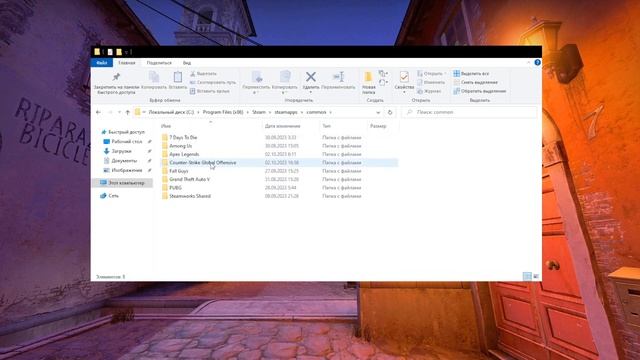Select the Among Us folder
The width and height of the screenshot is (640, 360).
click(180, 146)
